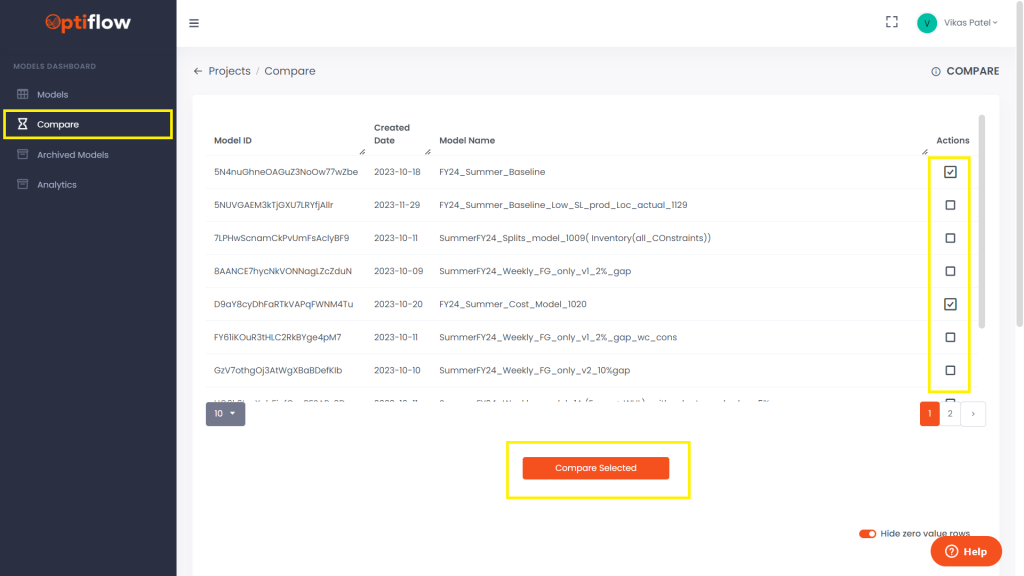The height and width of the screenshot is (576, 1024).
Task: Open Compare in the sidebar menu
Action: pos(58,125)
